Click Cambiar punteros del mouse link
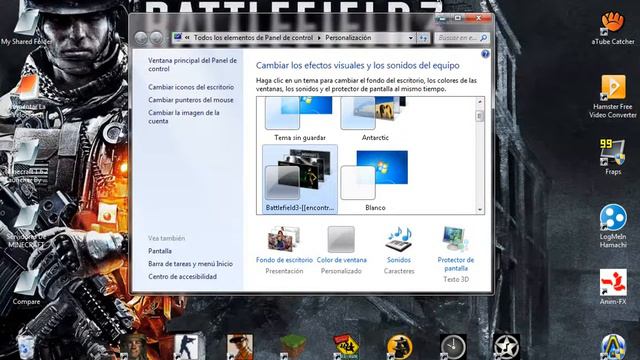 point(191,100)
